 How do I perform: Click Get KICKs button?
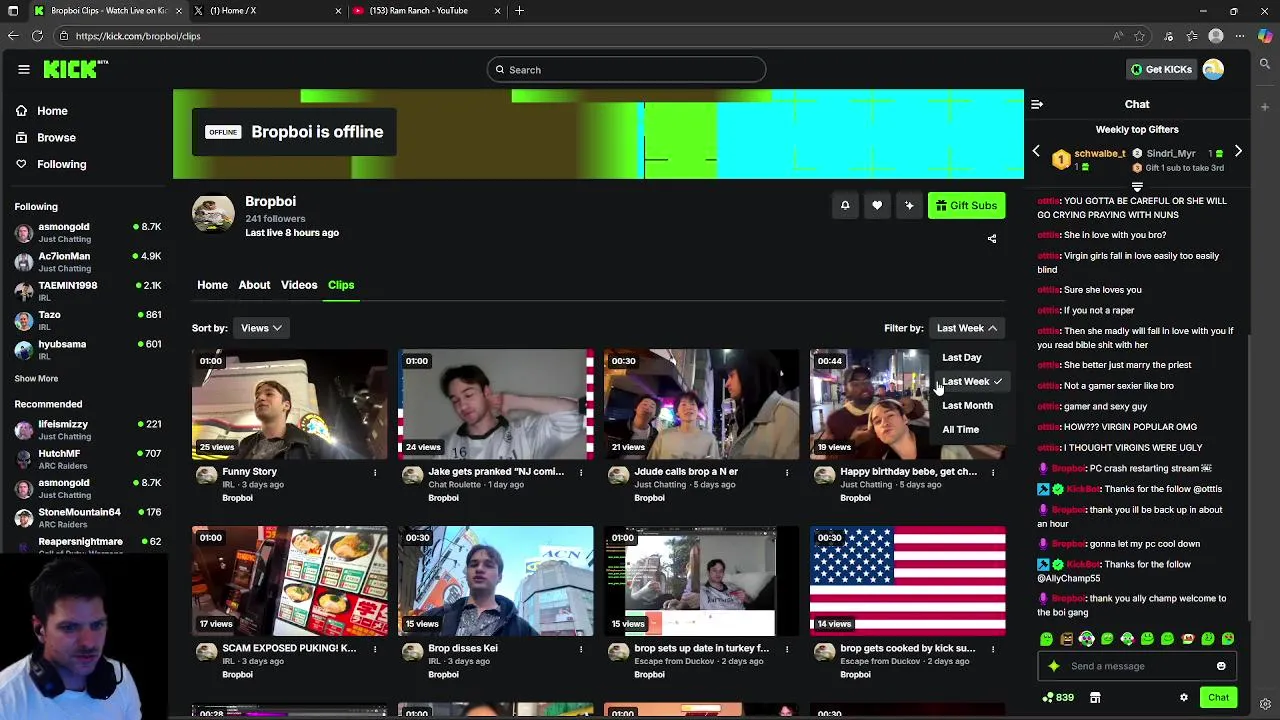(x=1161, y=69)
